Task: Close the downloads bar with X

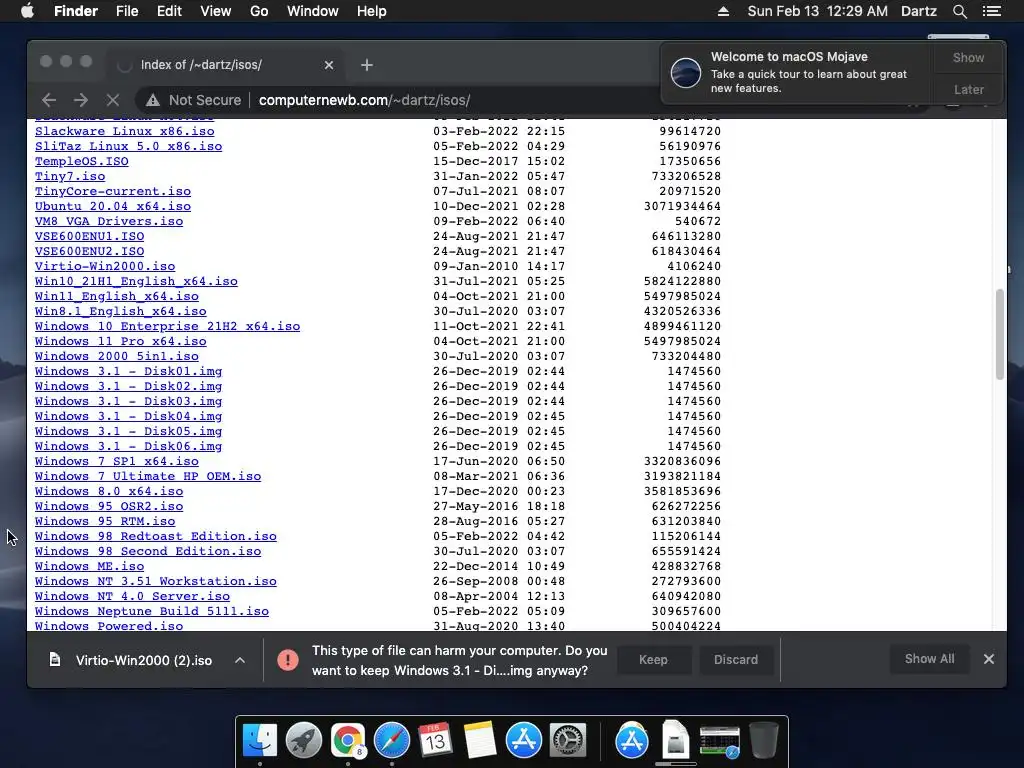Action: [989, 659]
